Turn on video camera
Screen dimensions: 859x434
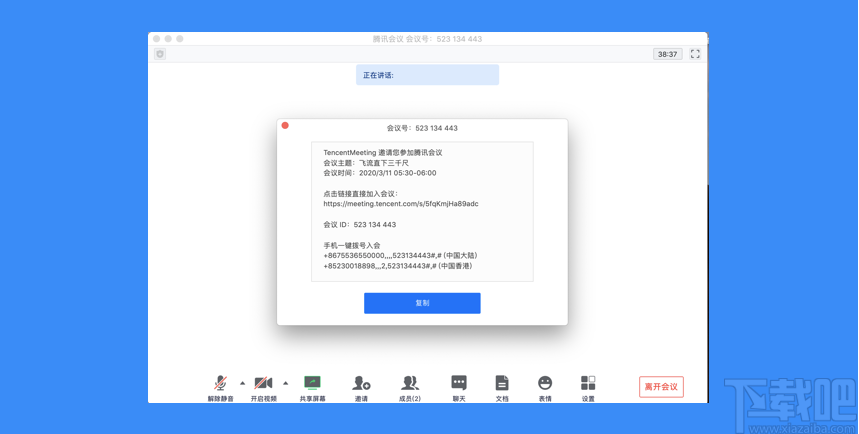click(x=264, y=388)
